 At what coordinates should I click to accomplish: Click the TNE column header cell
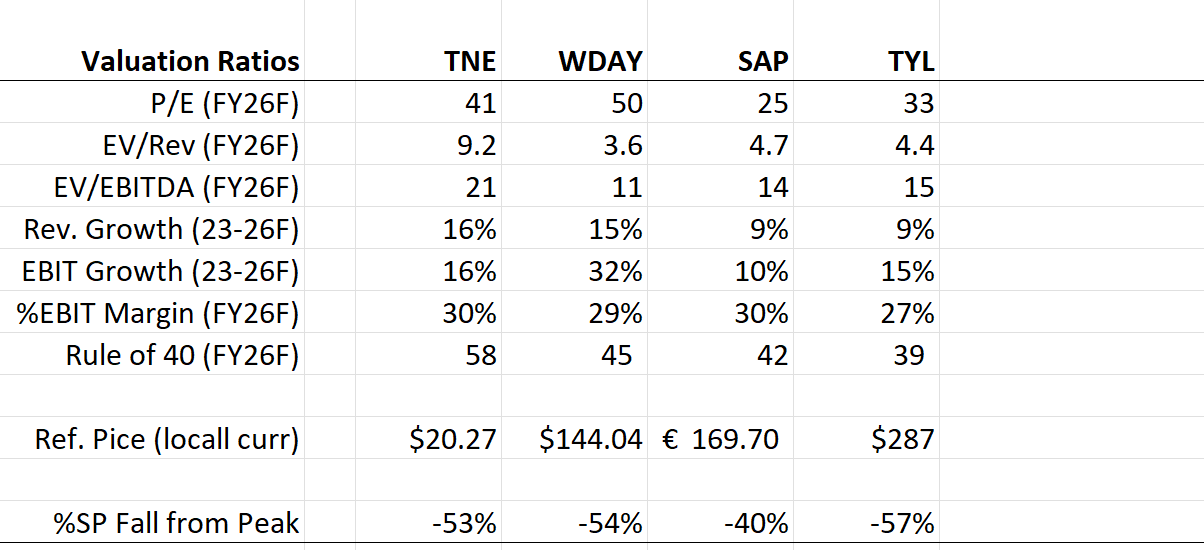(469, 61)
